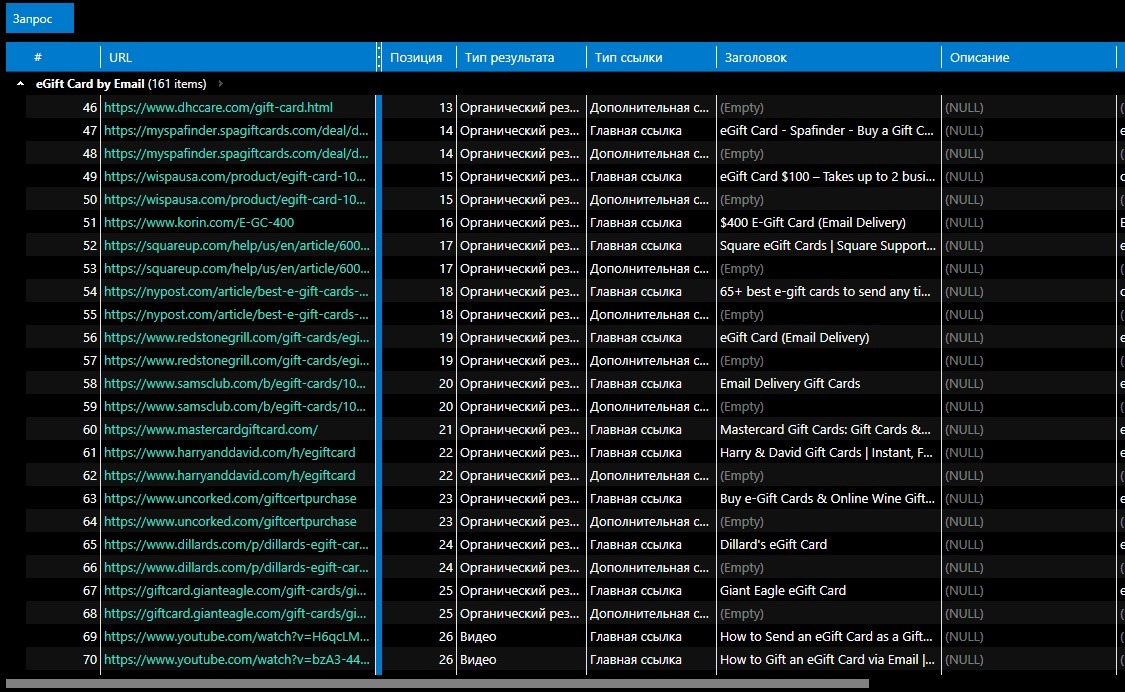Open the samsclub.com link in row 59
1125x692 pixels.
(235, 406)
